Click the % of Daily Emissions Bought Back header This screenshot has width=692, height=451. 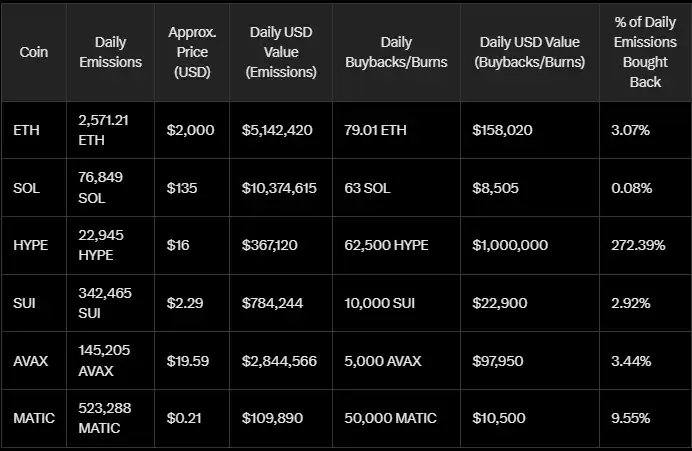coord(645,52)
